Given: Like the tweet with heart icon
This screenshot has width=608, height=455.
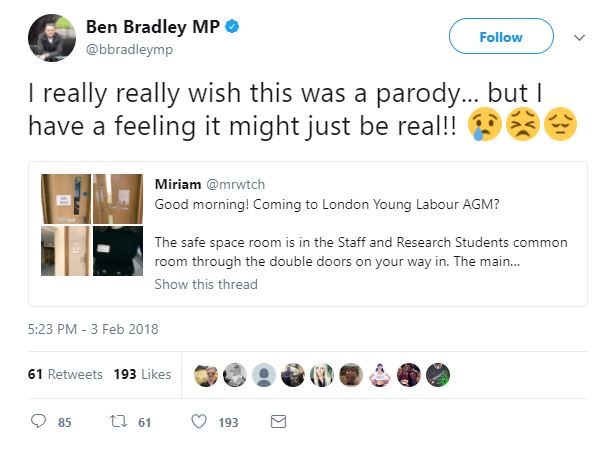Looking at the screenshot, I should pyautogui.click(x=198, y=422).
